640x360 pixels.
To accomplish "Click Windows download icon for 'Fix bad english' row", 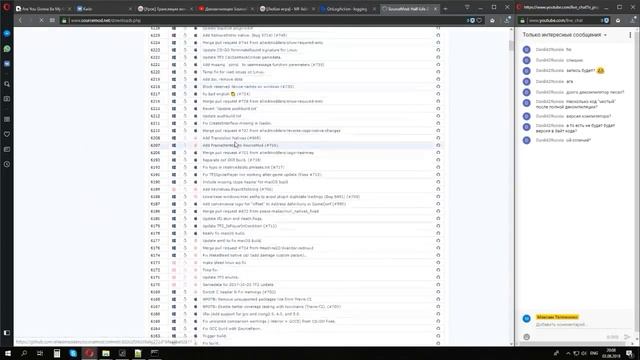I will tap(174, 94).
